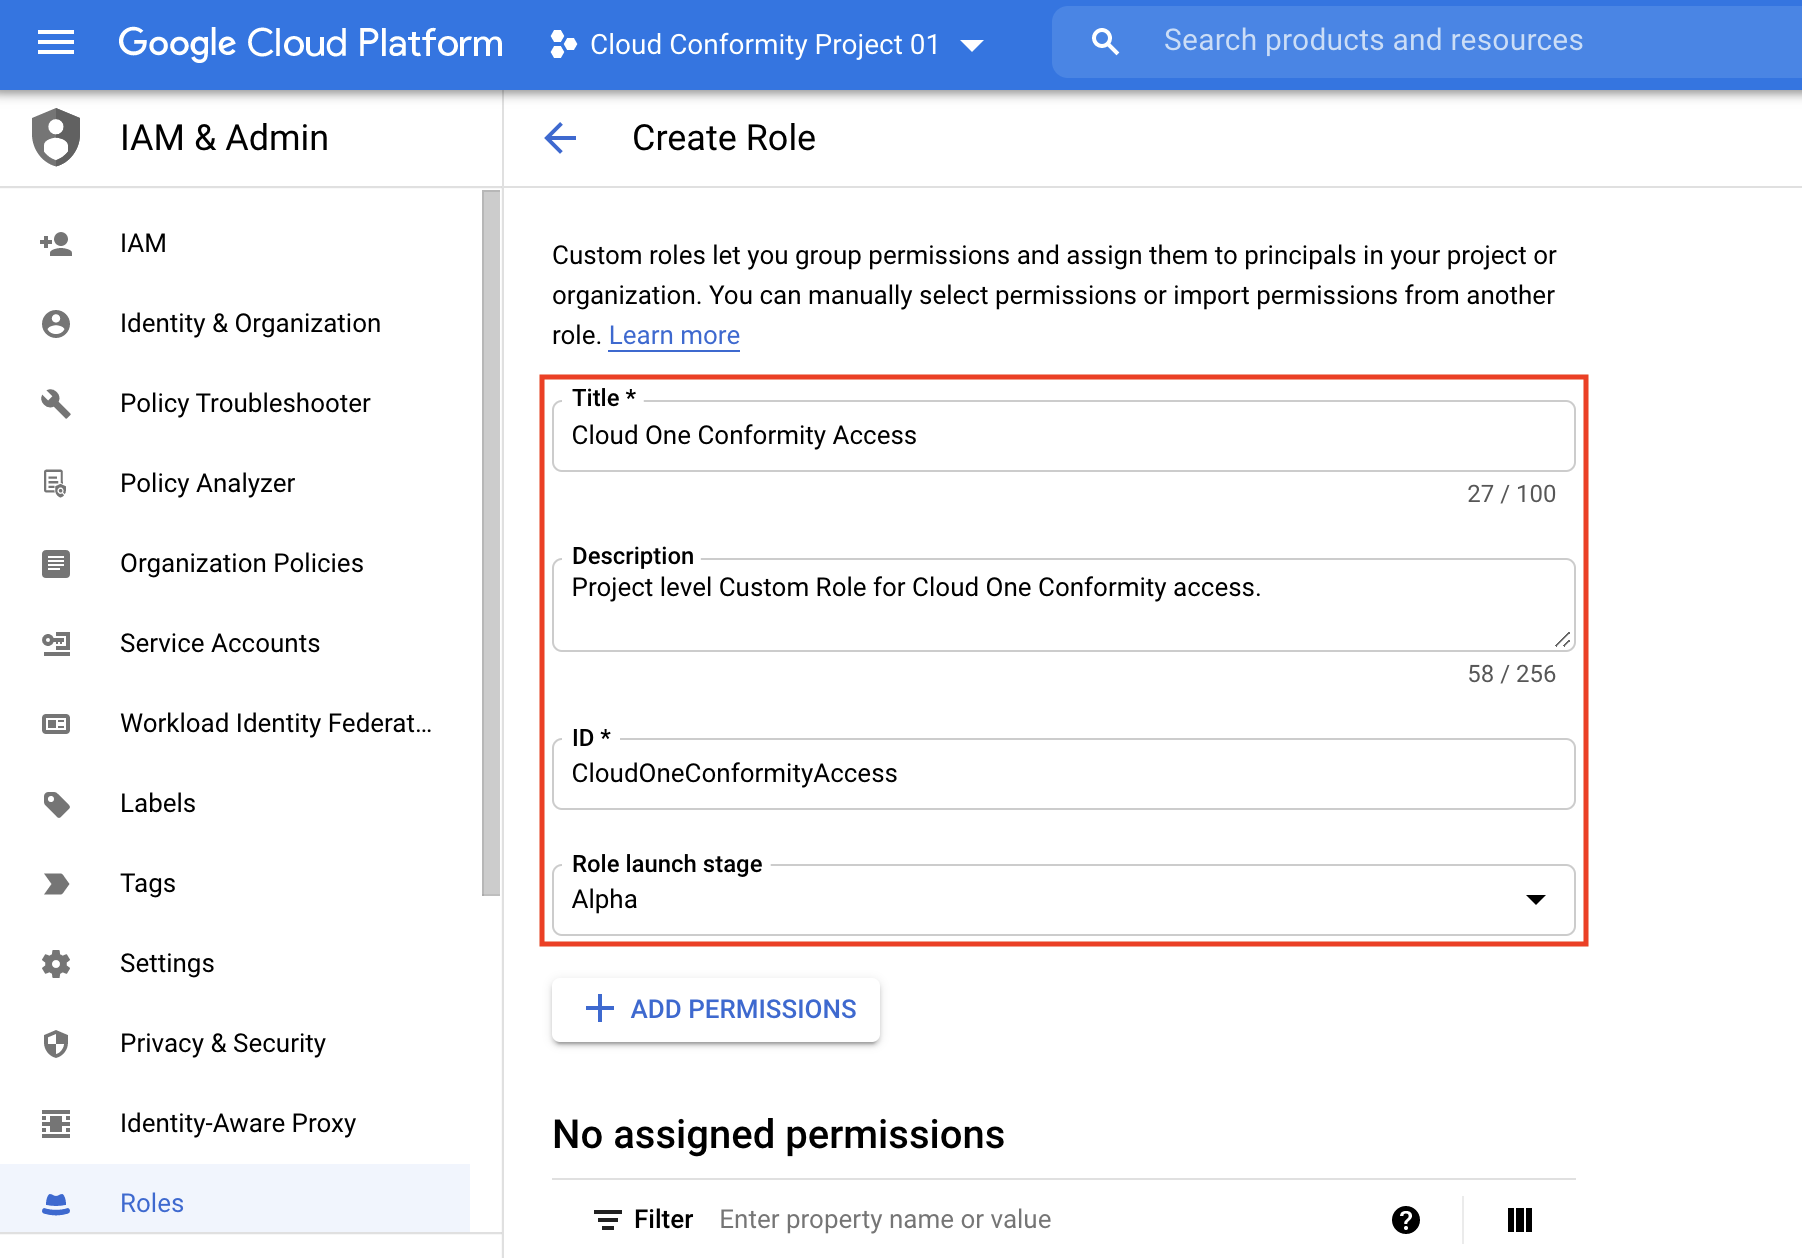Open Service Accounts in the sidebar

(220, 643)
